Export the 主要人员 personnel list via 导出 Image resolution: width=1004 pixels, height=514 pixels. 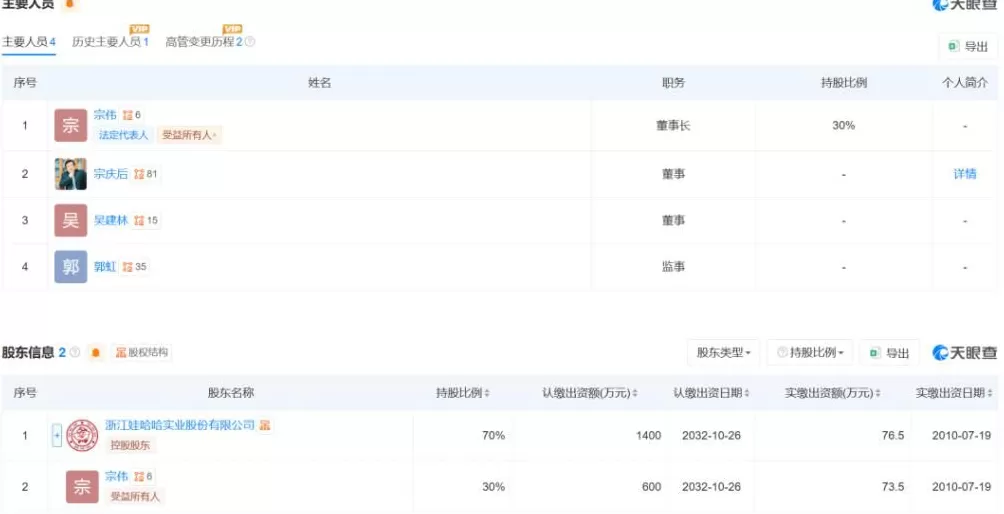(967, 46)
